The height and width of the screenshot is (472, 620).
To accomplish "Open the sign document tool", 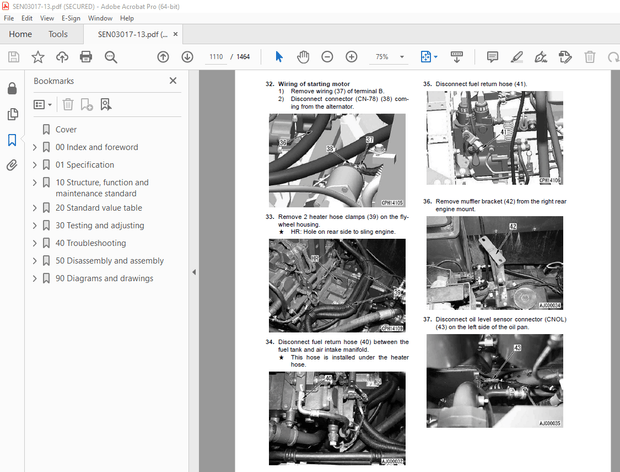I will click(x=541, y=57).
